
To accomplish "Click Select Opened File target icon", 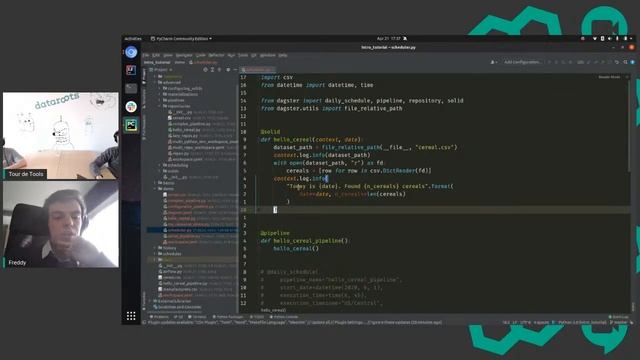I will click(205, 70).
